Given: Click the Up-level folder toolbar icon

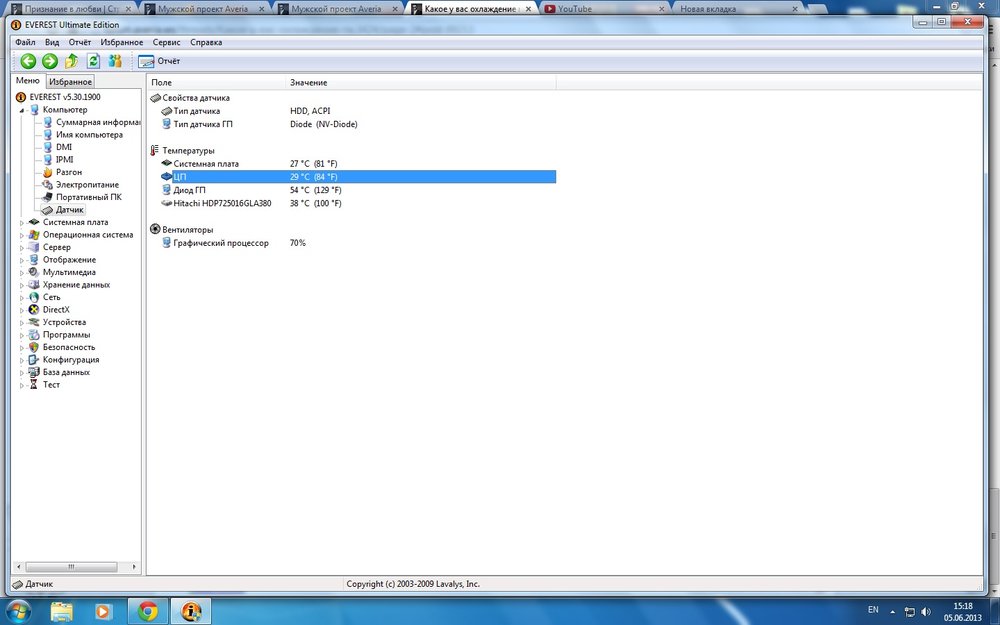Looking at the screenshot, I should 71,61.
